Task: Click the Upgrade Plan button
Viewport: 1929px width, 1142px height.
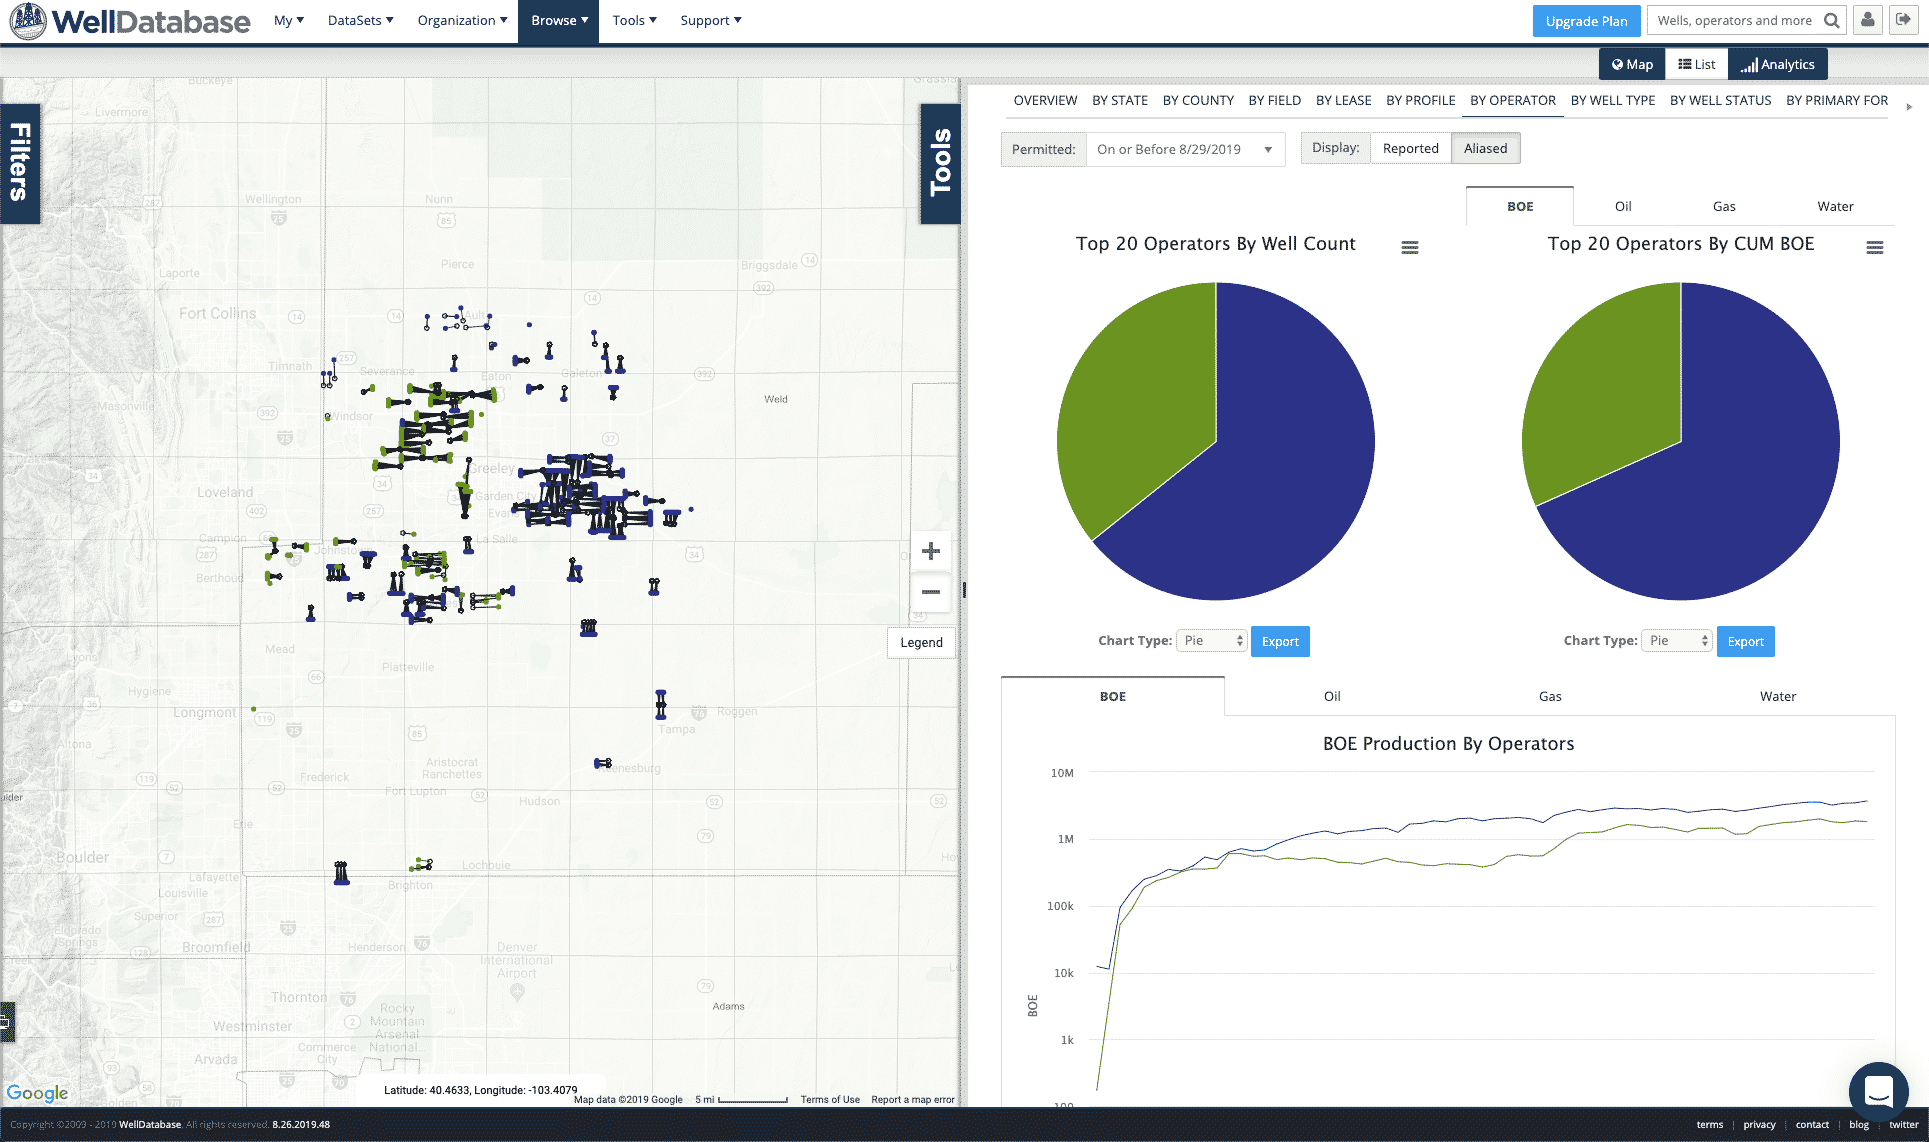Action: tap(1586, 20)
